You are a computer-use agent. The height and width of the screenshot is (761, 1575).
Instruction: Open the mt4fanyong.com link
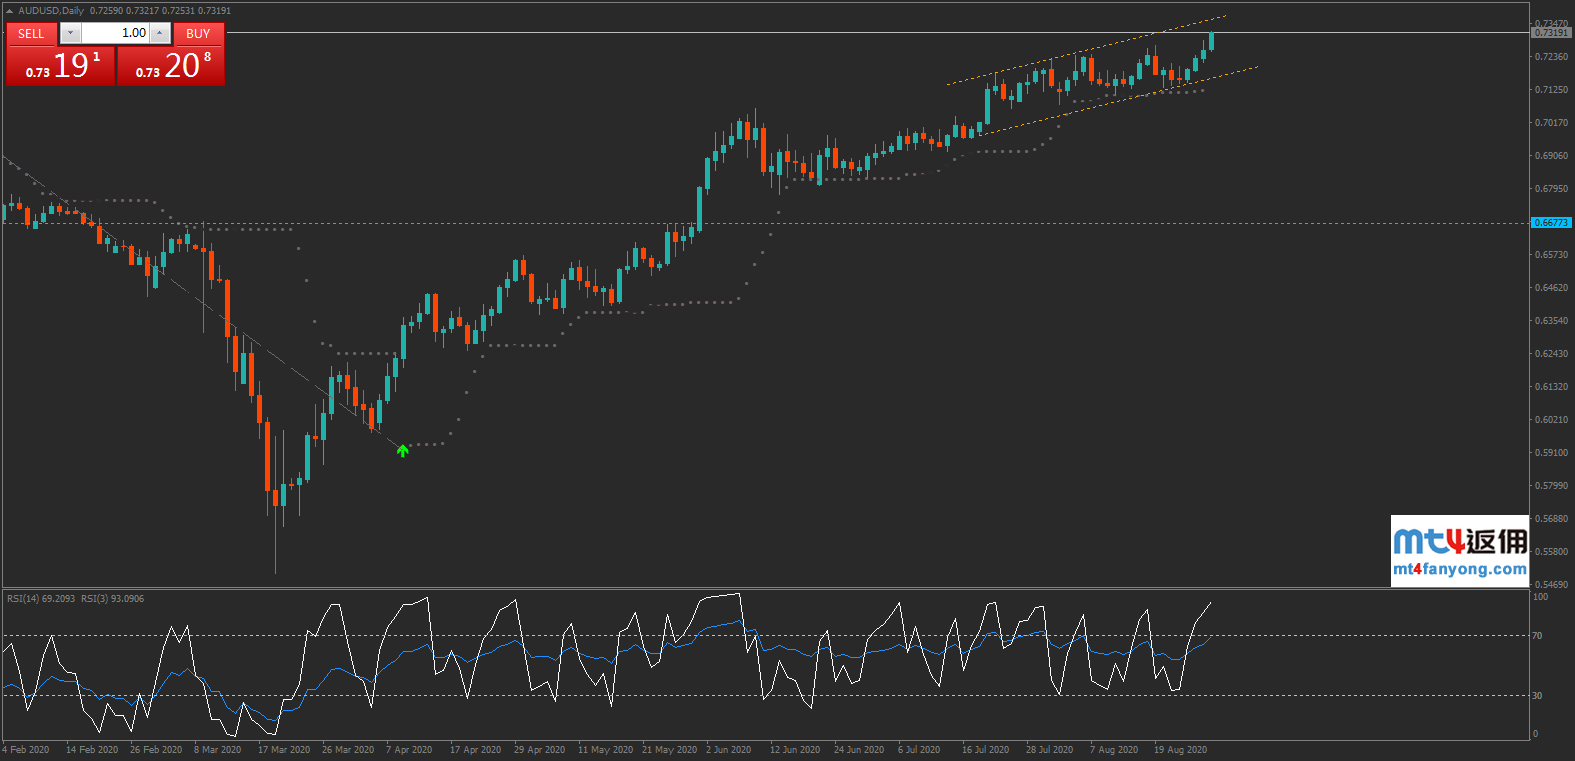click(1459, 569)
